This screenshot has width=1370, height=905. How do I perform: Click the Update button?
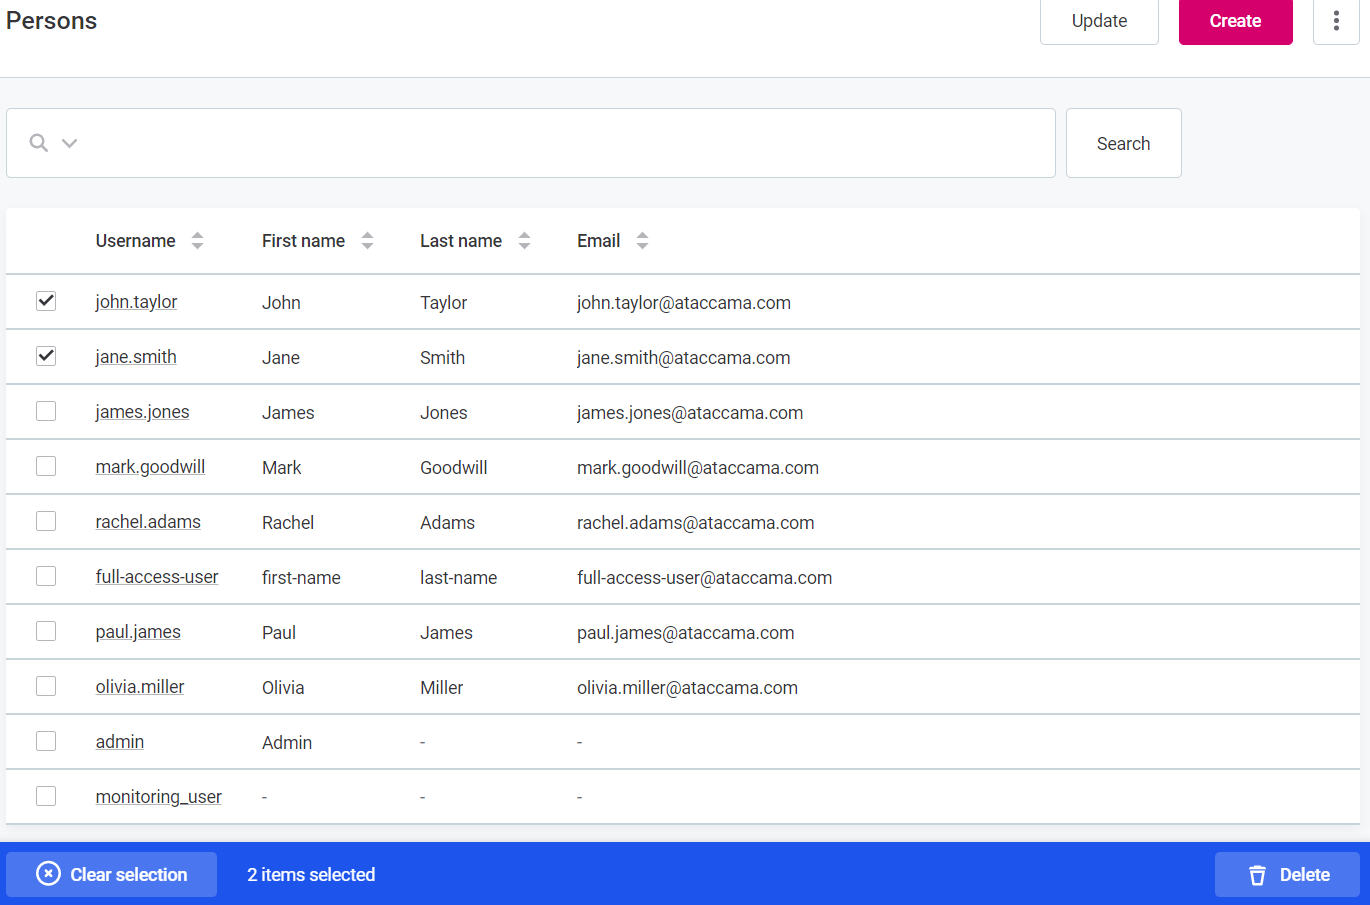[1099, 21]
